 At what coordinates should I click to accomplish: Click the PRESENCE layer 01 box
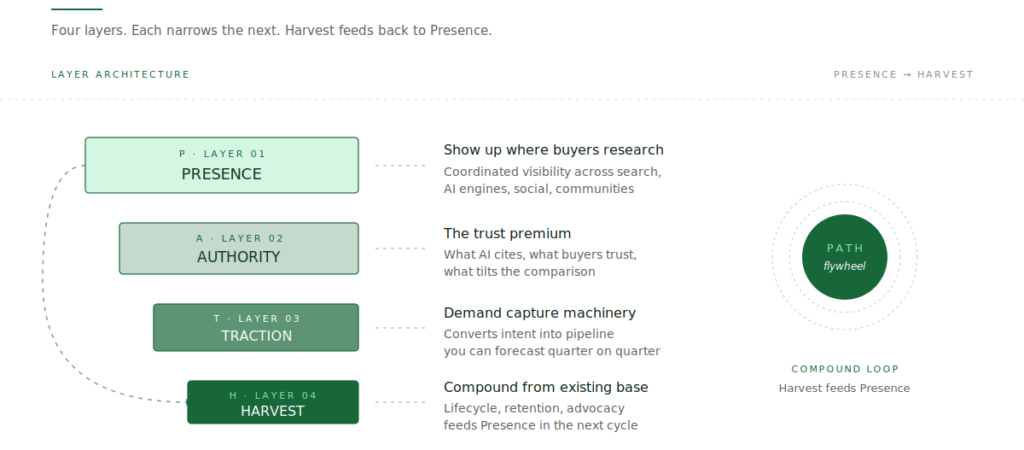coord(222,165)
